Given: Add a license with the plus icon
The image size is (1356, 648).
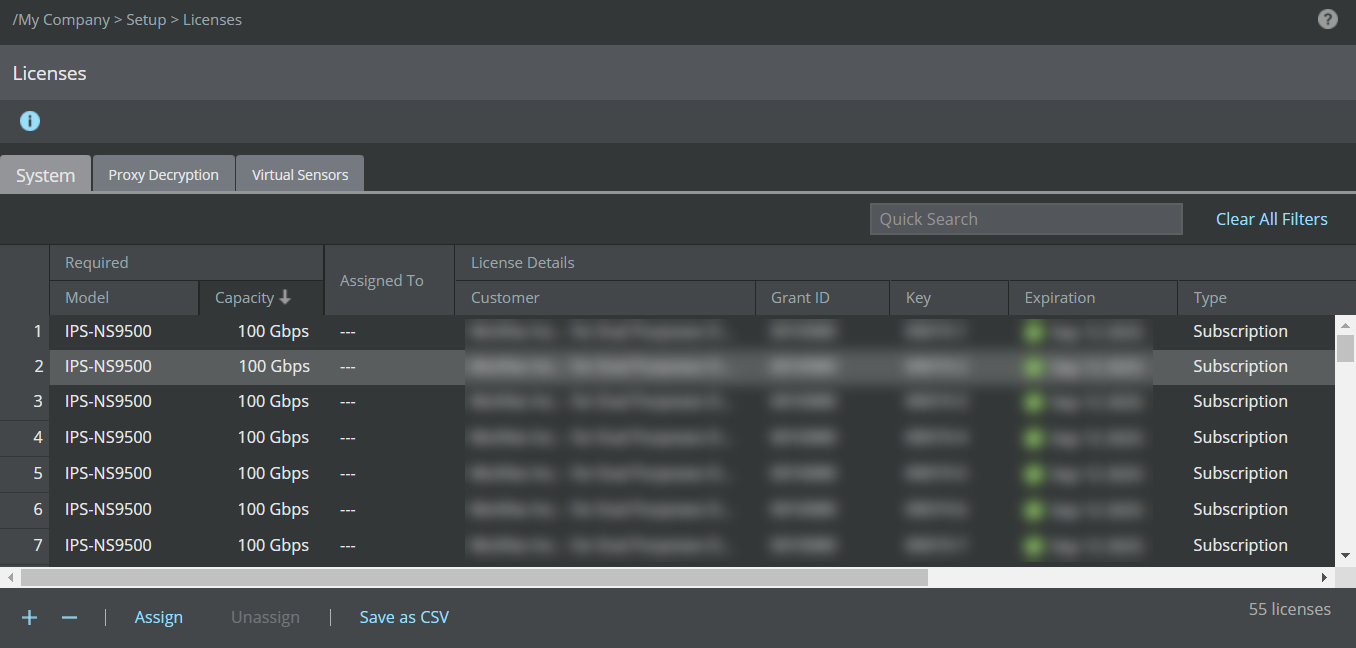Looking at the screenshot, I should coord(30,618).
